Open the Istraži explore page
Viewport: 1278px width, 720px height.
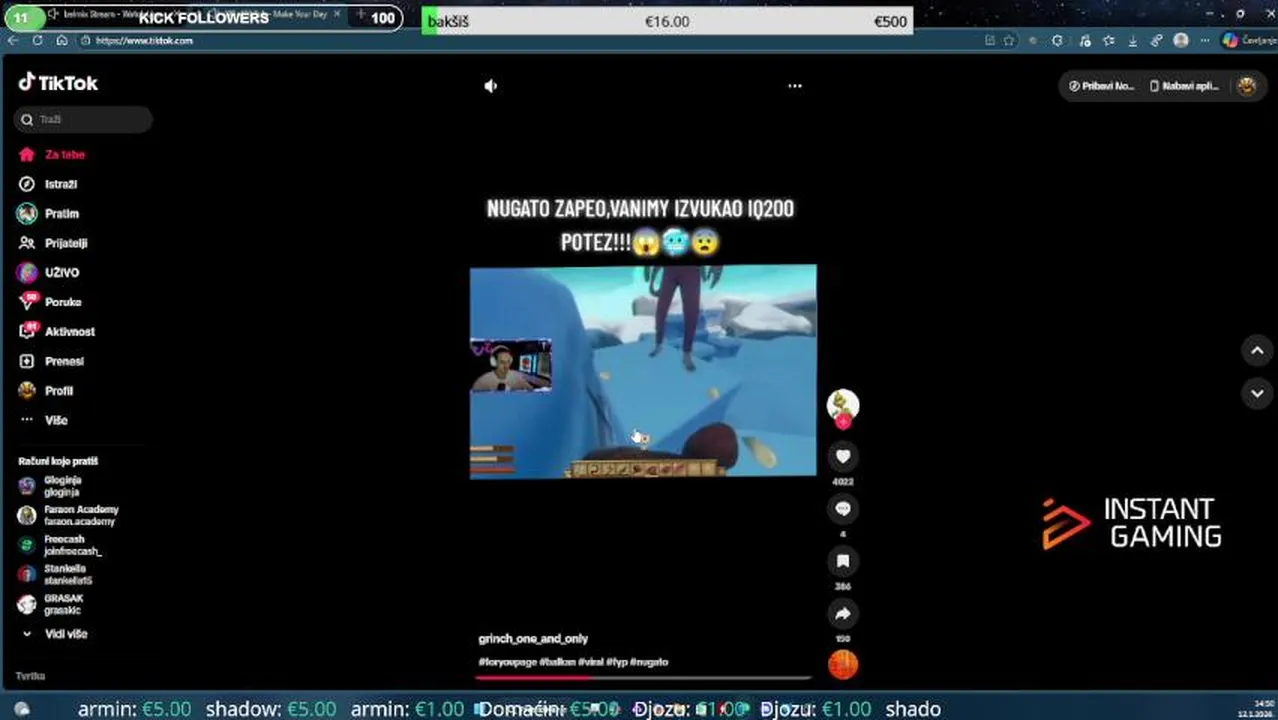coord(48,184)
